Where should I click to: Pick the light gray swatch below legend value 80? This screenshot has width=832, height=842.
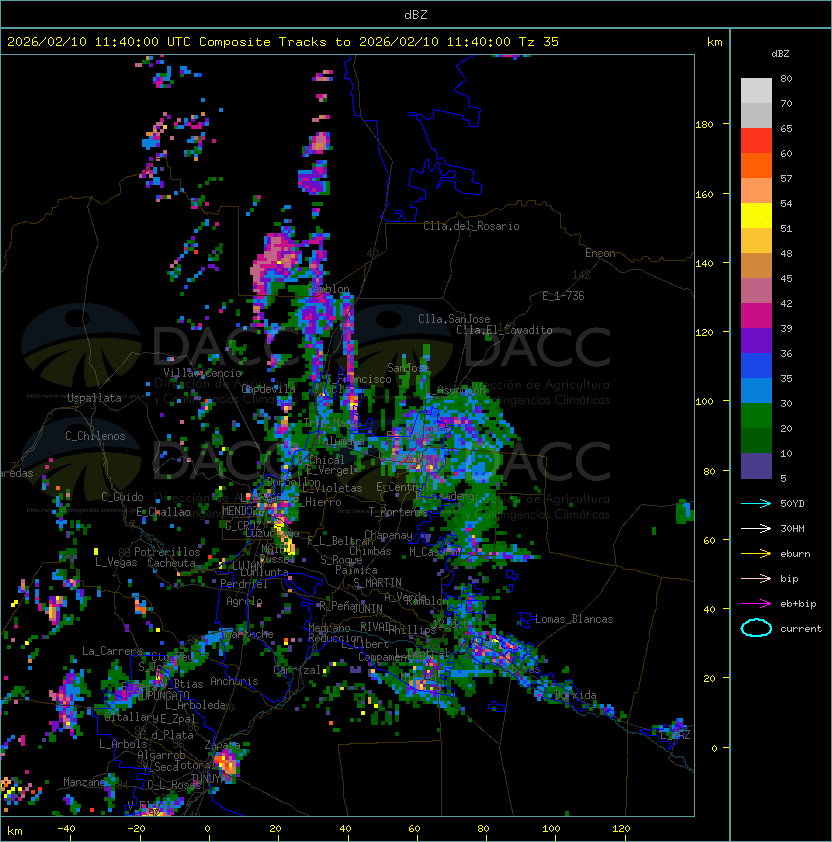coord(756,91)
